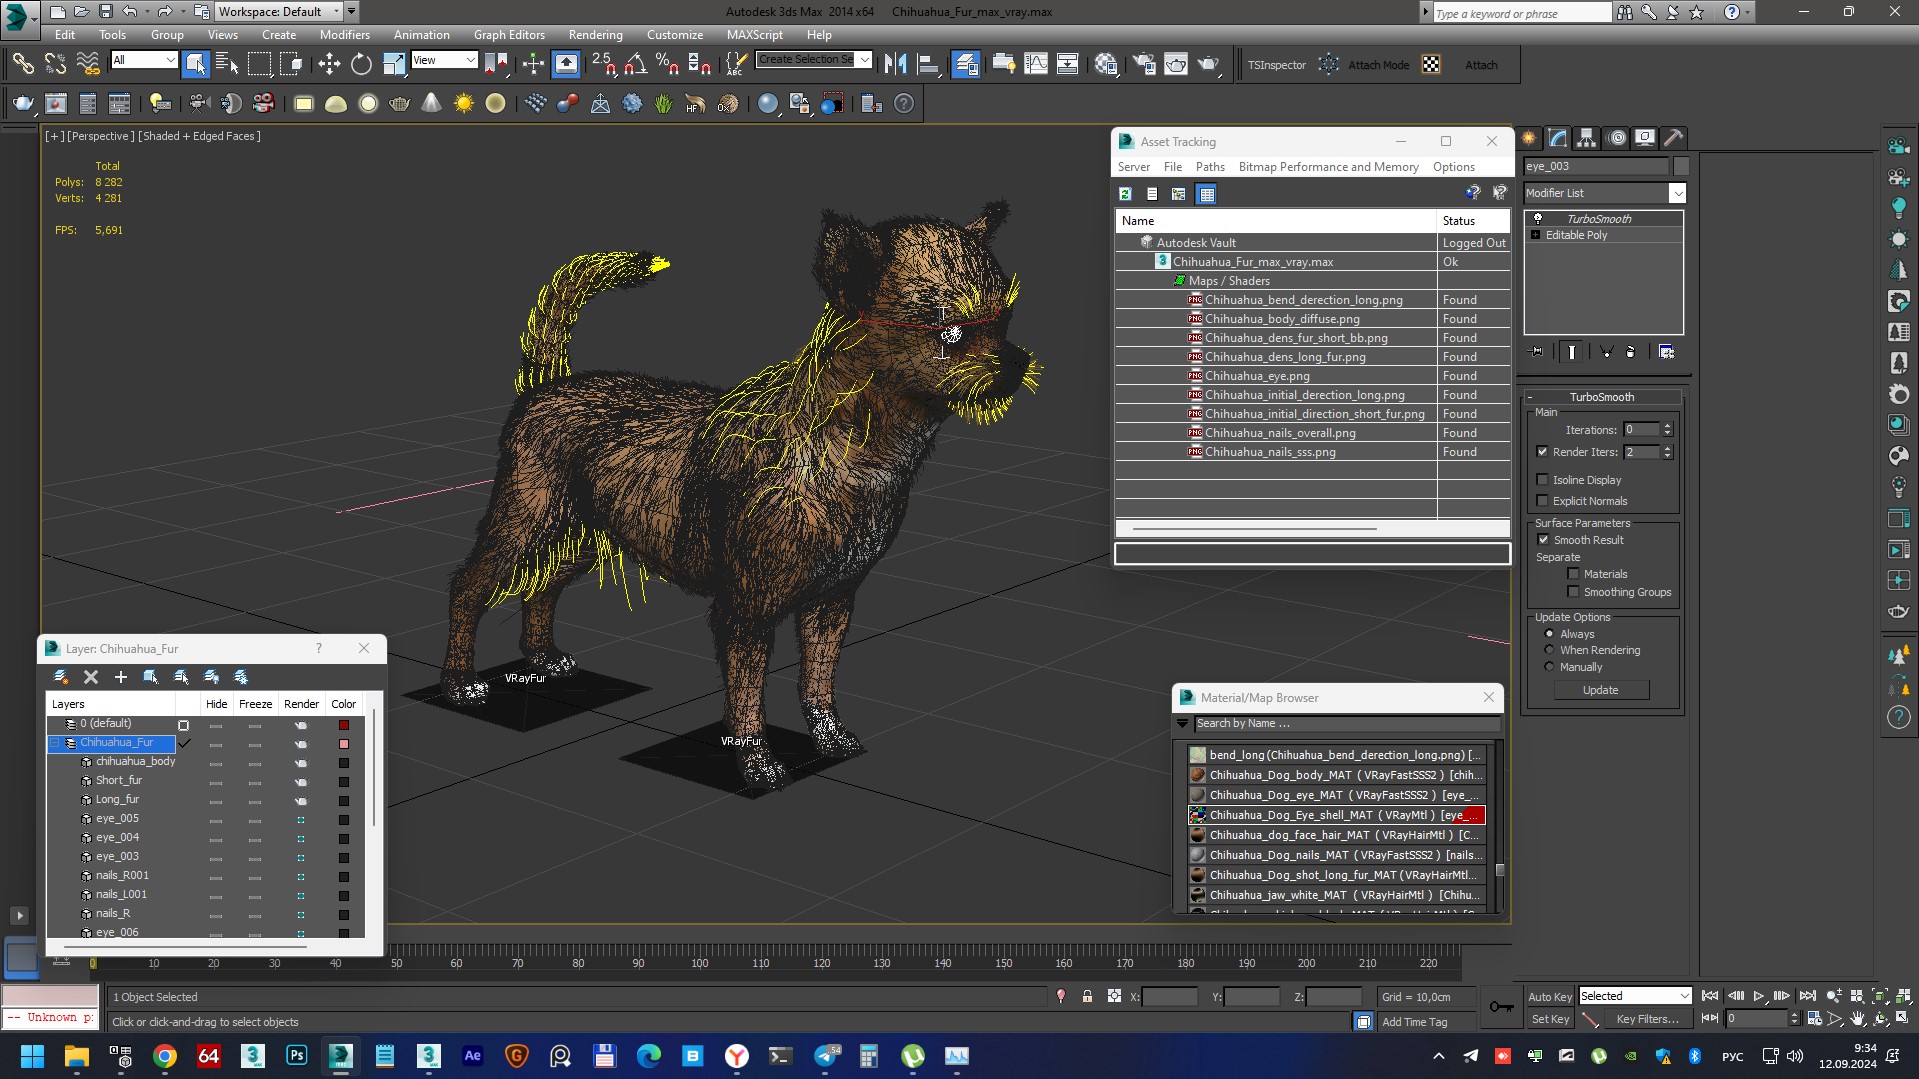This screenshot has width=1919, height=1079.
Task: Expand Editable Poly in modifier stack
Action: pyautogui.click(x=1536, y=235)
